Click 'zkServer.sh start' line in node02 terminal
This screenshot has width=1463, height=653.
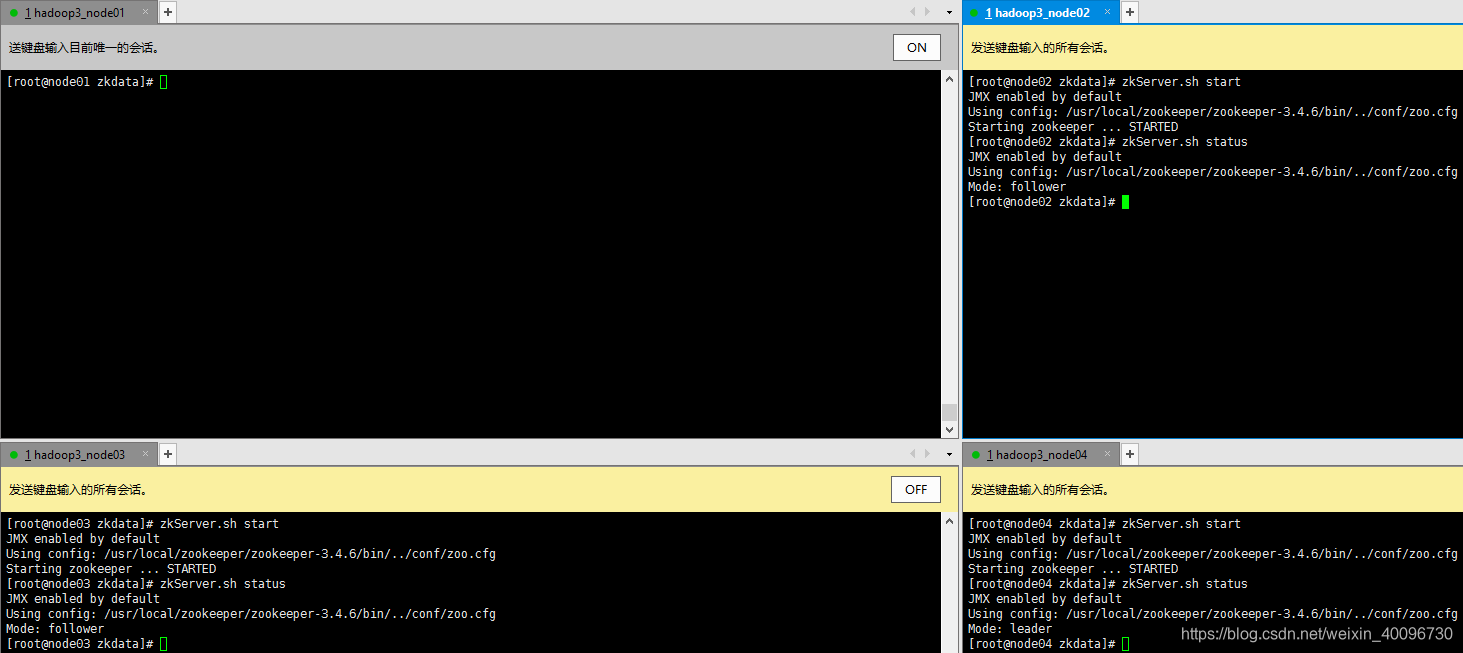1104,82
